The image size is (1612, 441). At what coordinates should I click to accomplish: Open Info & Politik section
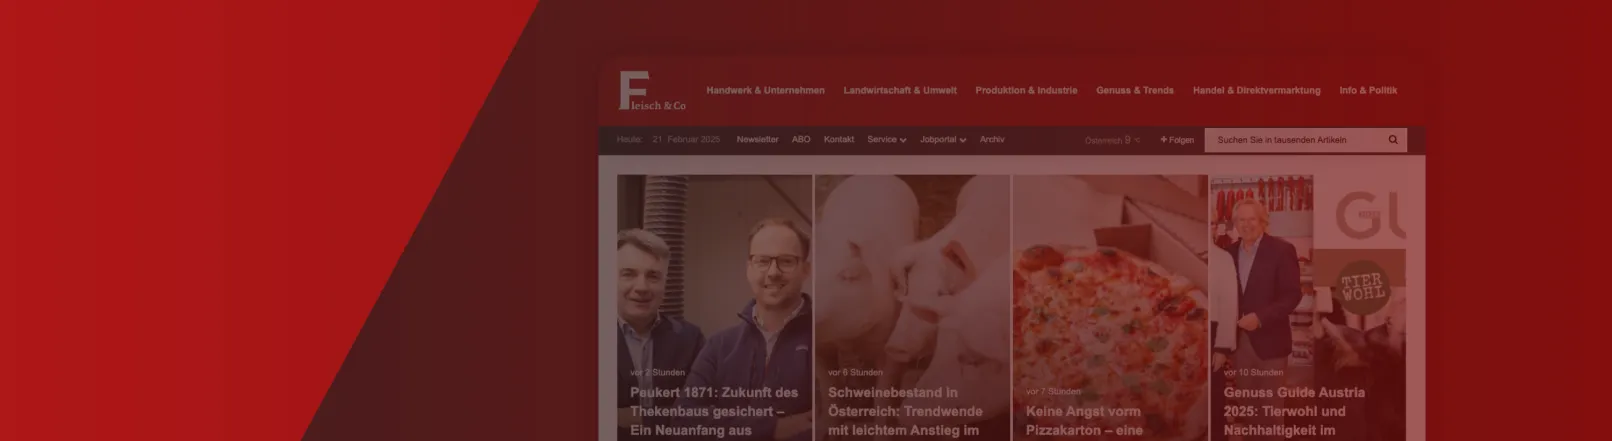(x=1368, y=90)
